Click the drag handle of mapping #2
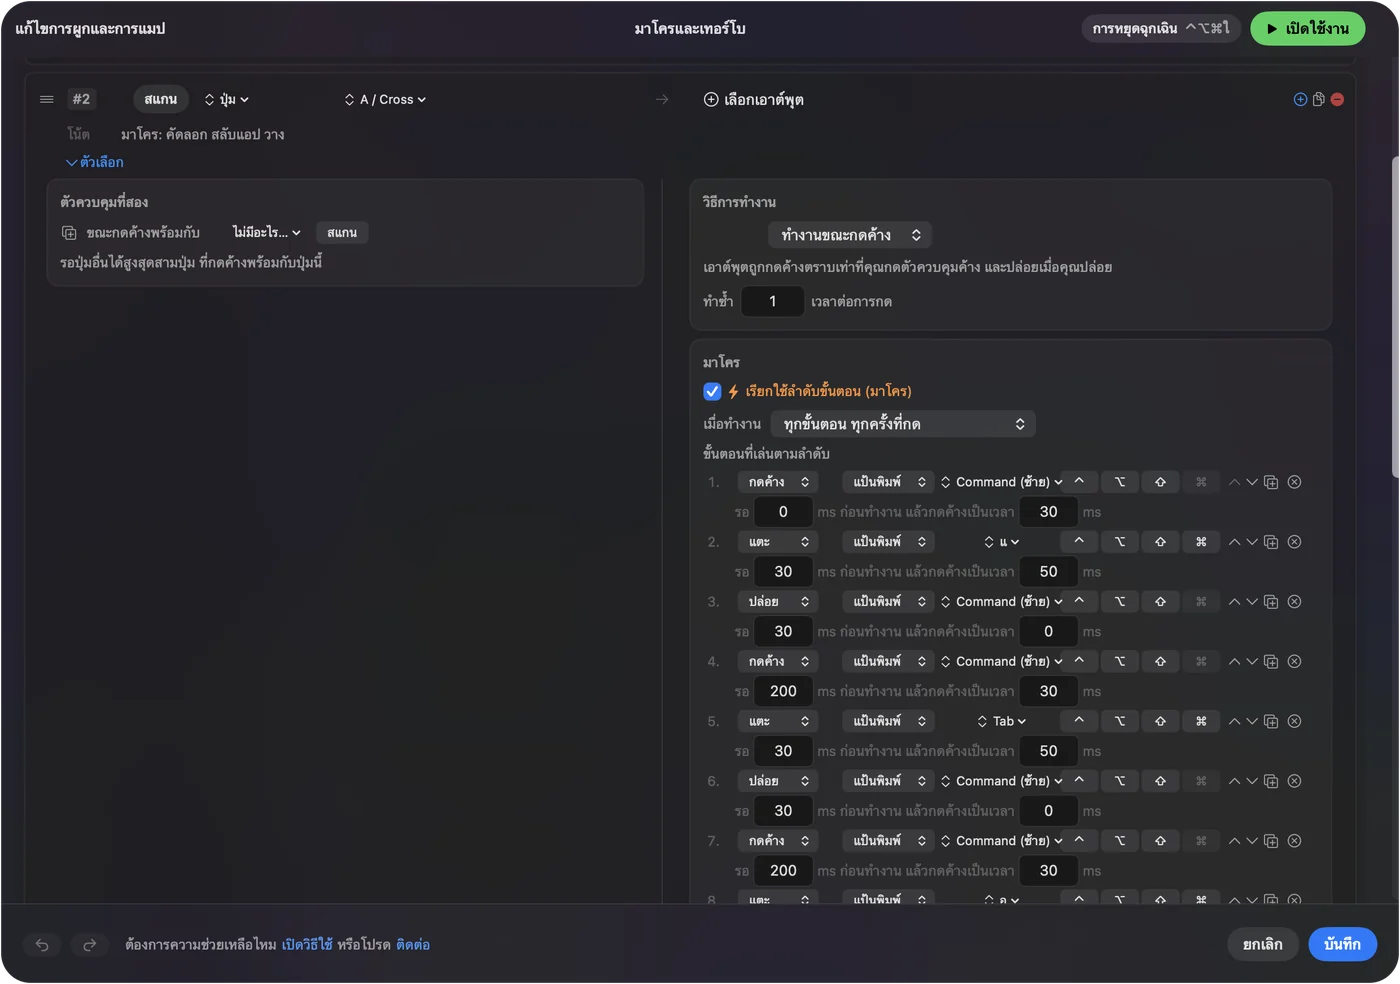Viewport: 1400px width, 984px height. click(46, 99)
